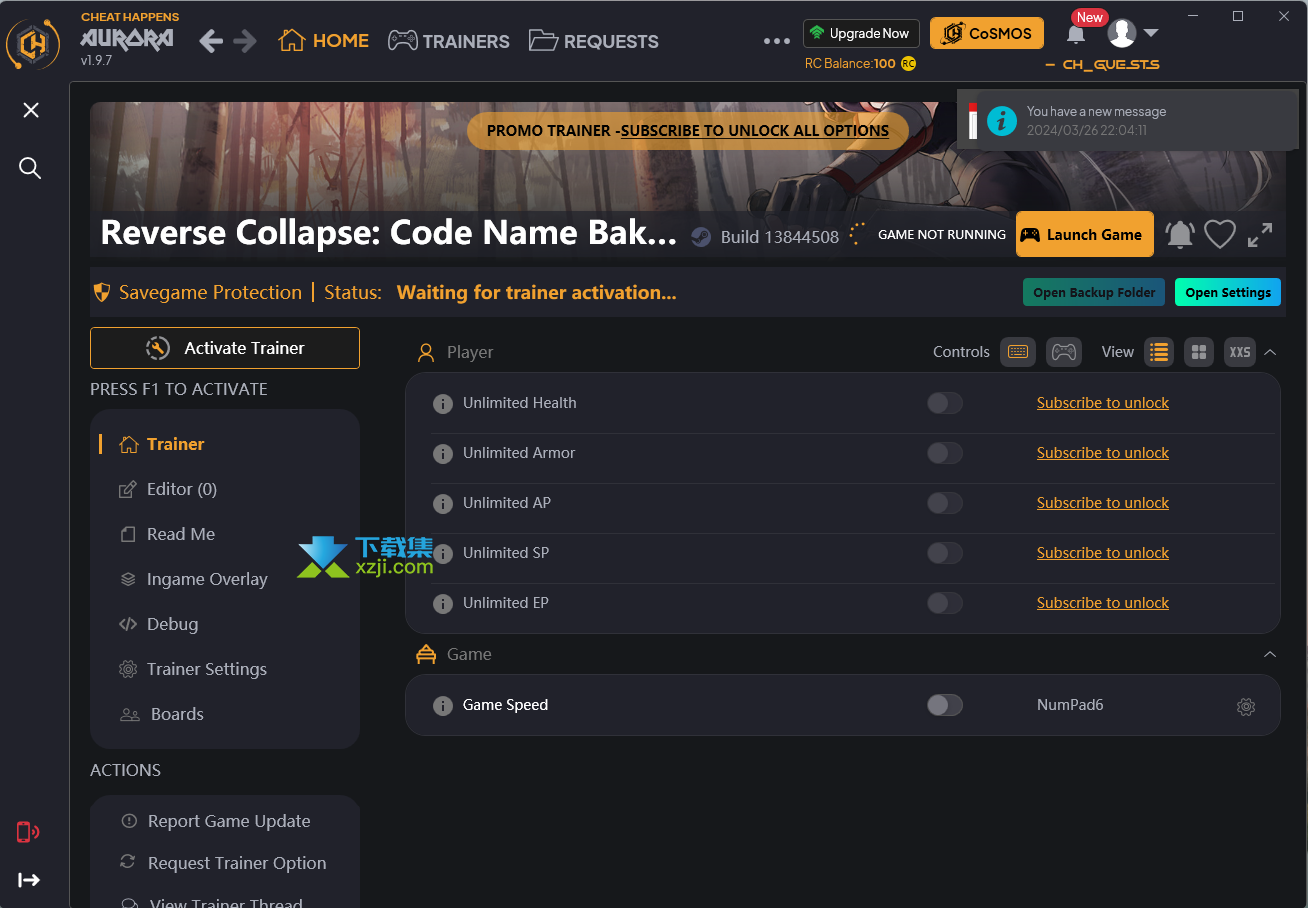1308x908 pixels.
Task: Toggle Unlimited Armor switch
Action: point(945,453)
